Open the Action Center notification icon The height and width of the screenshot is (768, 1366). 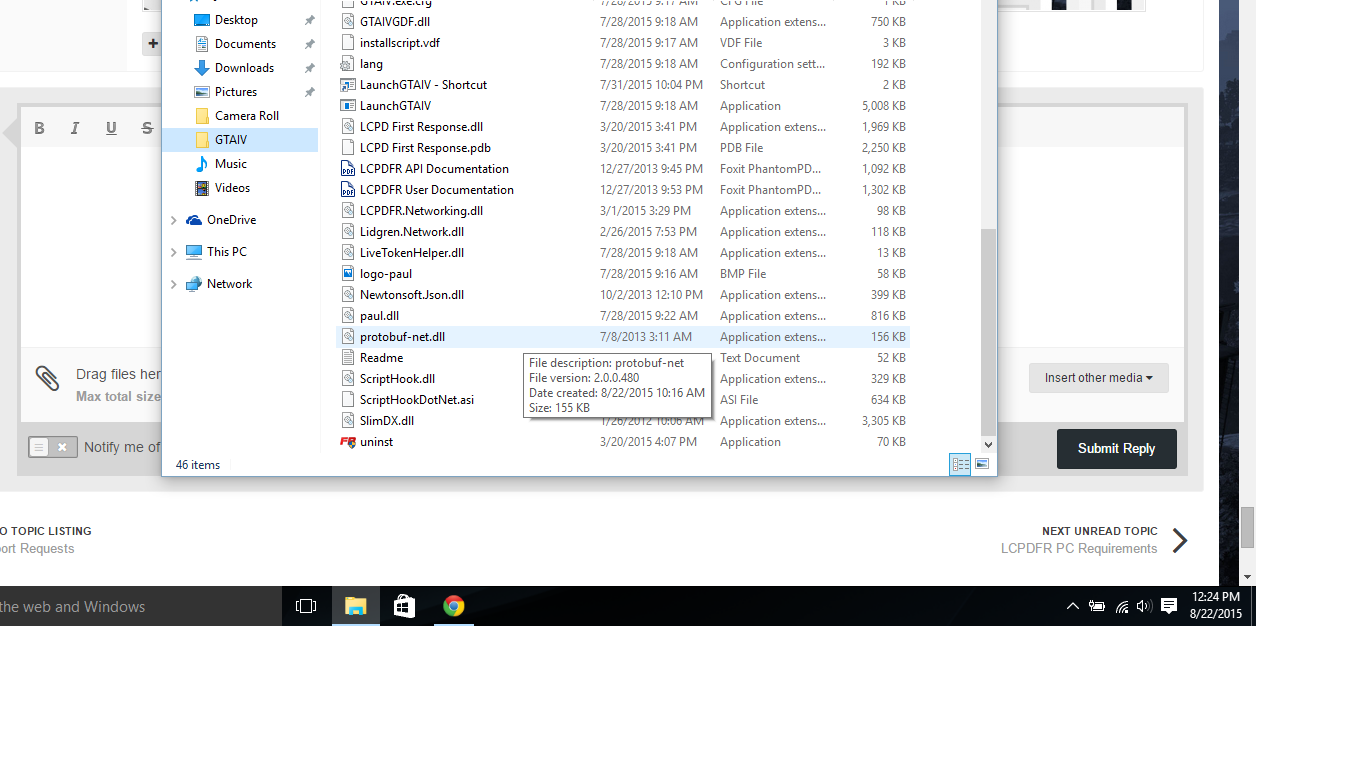[1168, 606]
